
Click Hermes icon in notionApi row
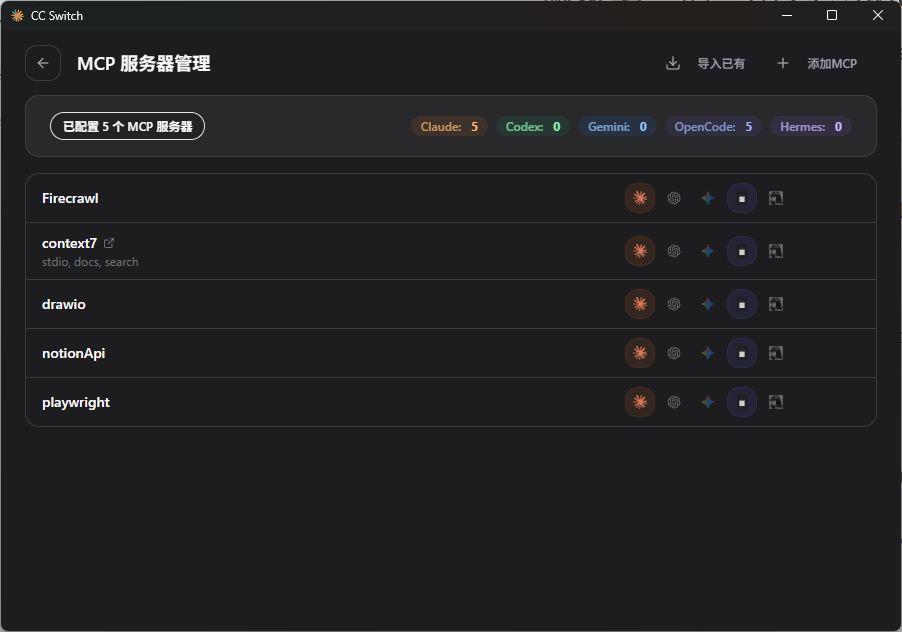pyautogui.click(x=775, y=353)
